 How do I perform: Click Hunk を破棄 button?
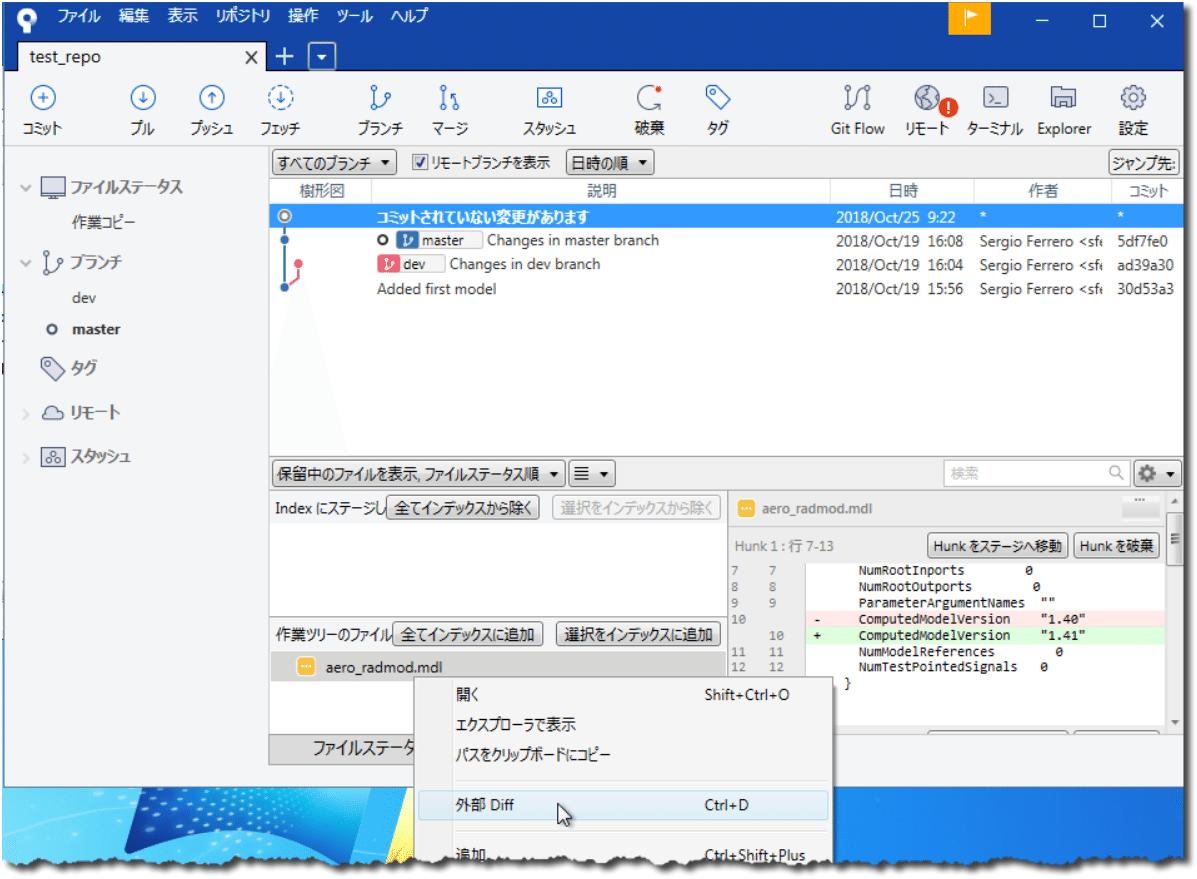(x=1116, y=546)
